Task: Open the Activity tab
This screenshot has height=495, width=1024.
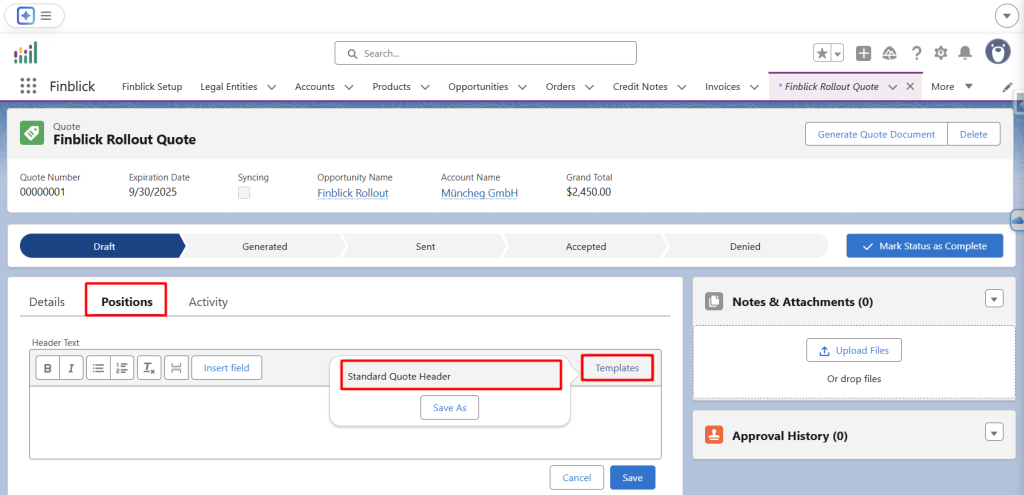Action: [208, 301]
